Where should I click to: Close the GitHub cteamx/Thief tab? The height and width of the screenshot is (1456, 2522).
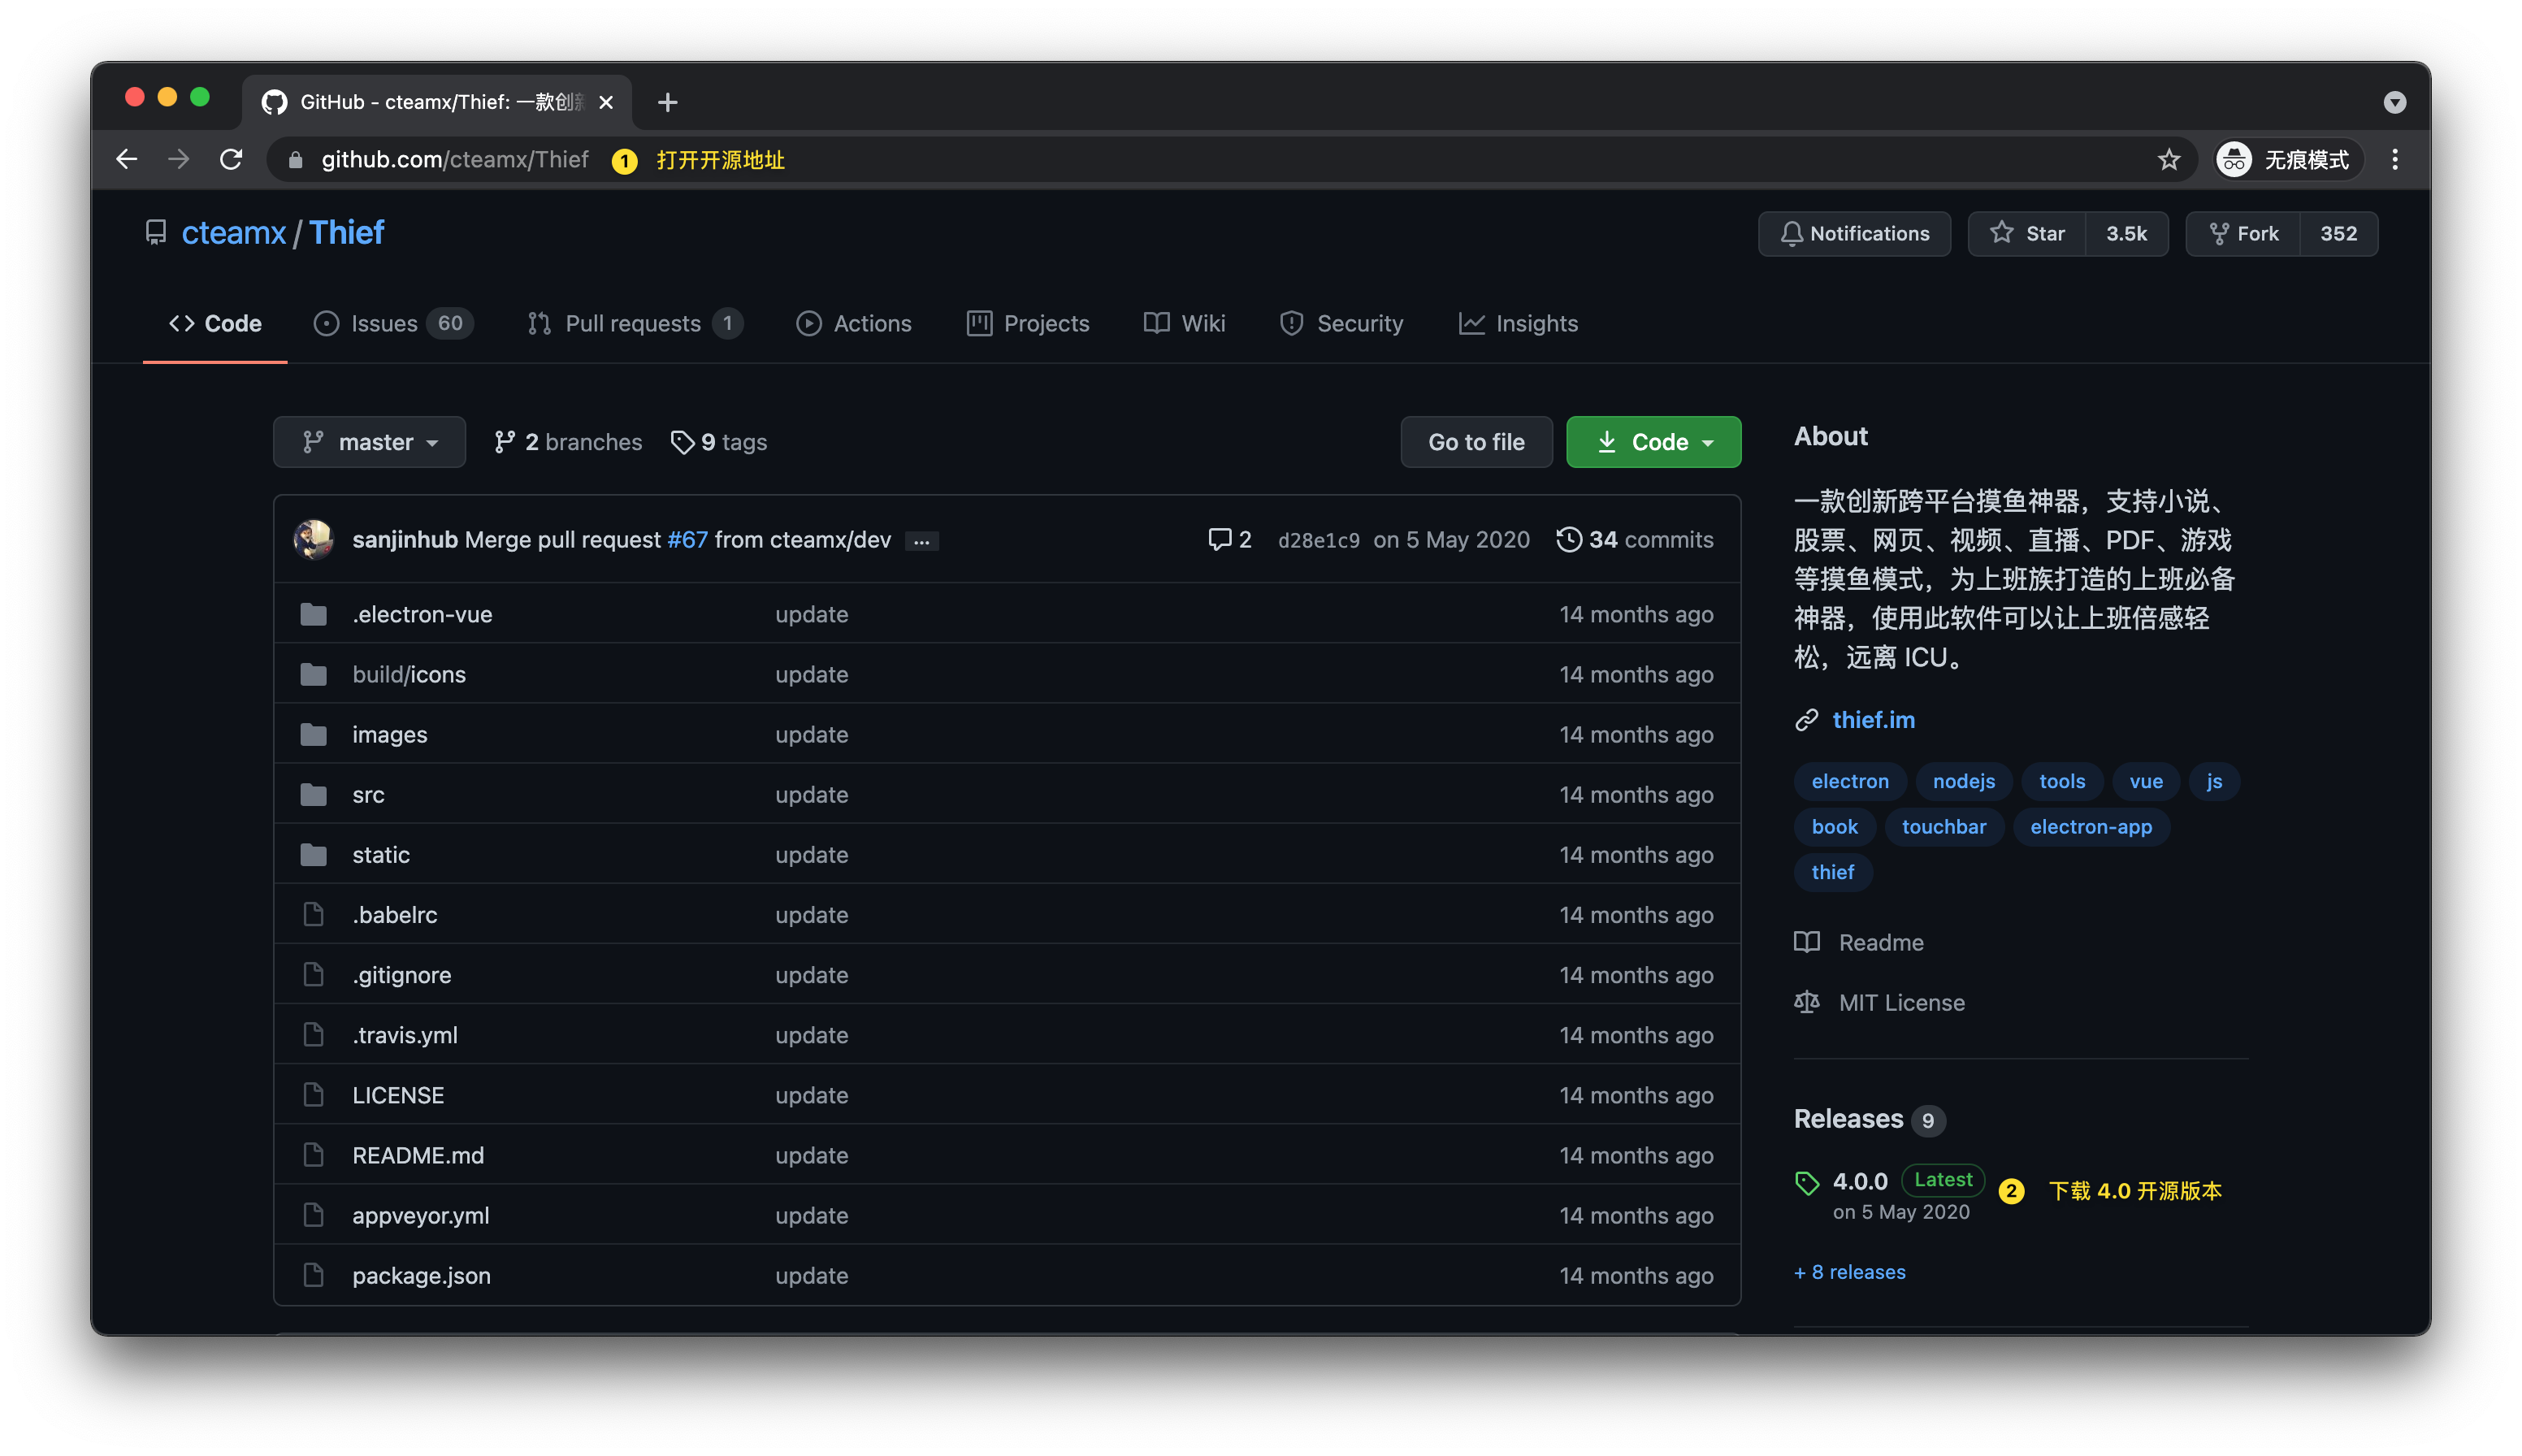(x=605, y=102)
